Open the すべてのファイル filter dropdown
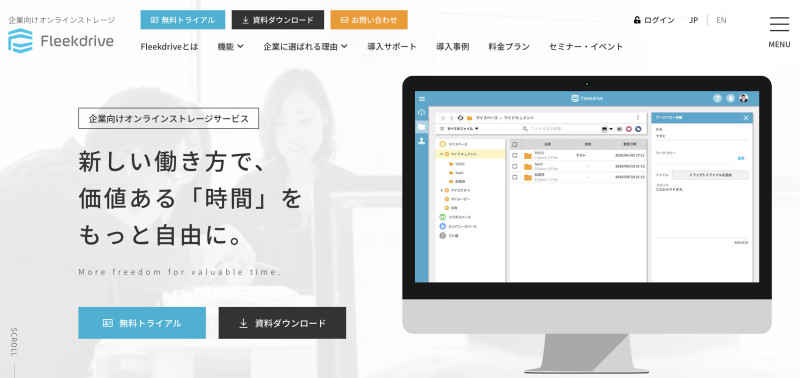This screenshot has height=378, width=800. click(x=459, y=129)
